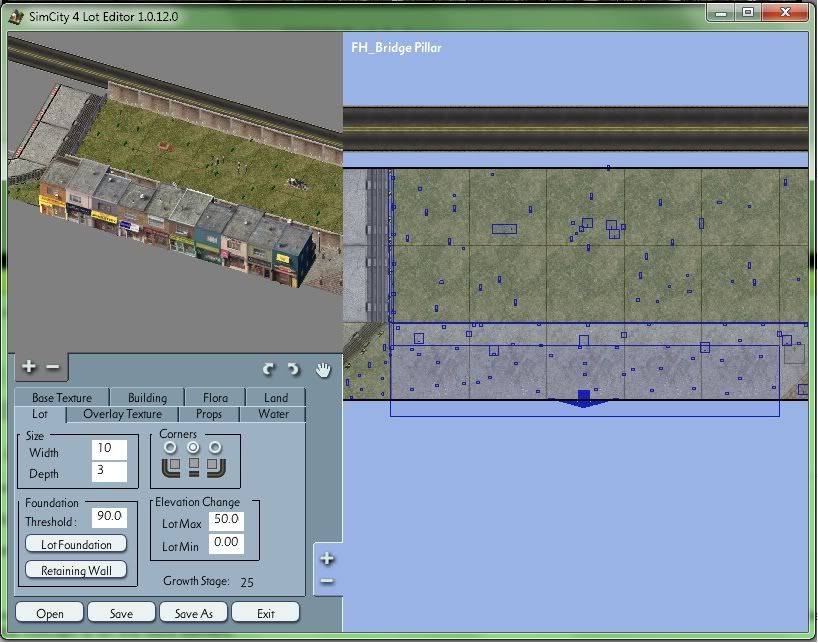Click the Retaining Wall button
Viewport: 818px width, 643px height.
tap(76, 570)
